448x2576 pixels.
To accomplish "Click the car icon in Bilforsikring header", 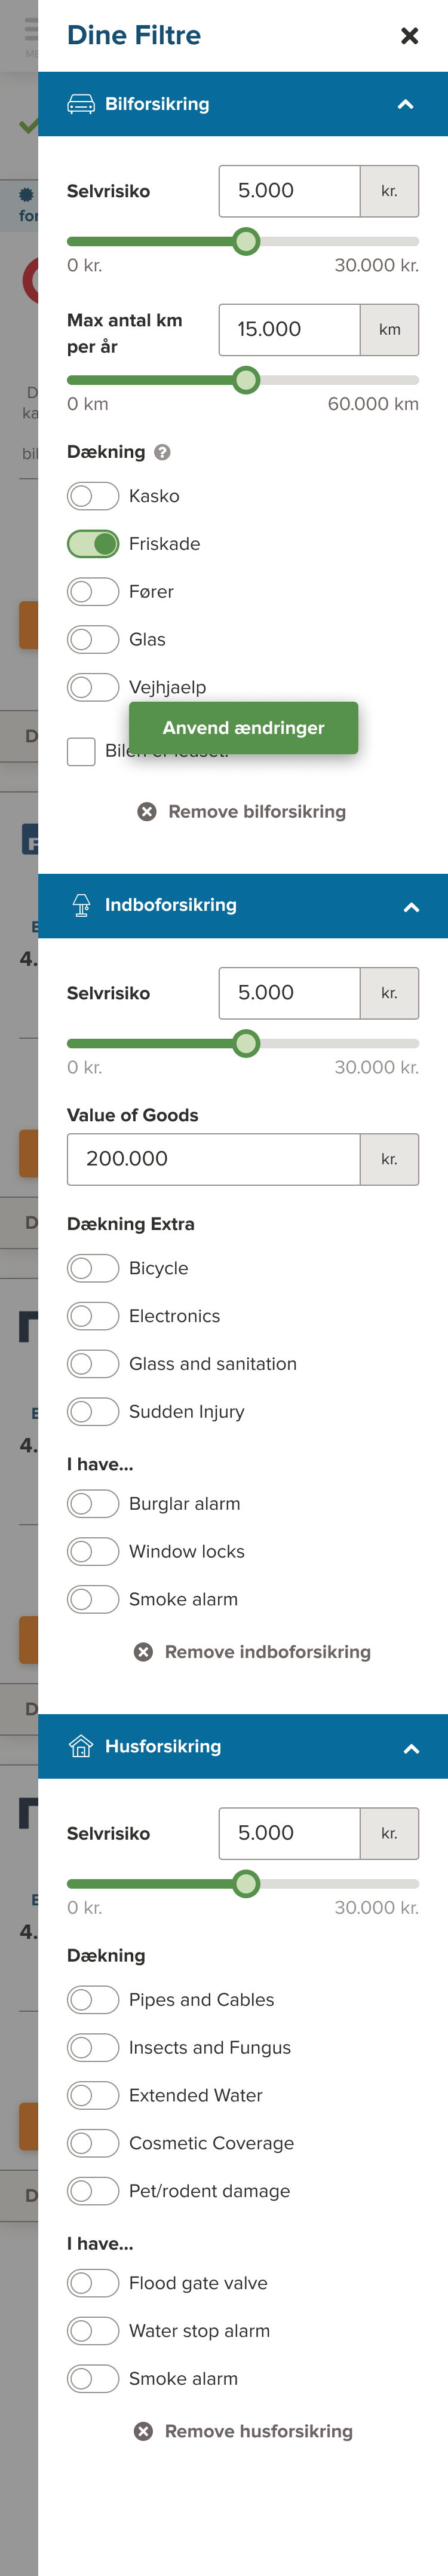I will click(x=81, y=104).
